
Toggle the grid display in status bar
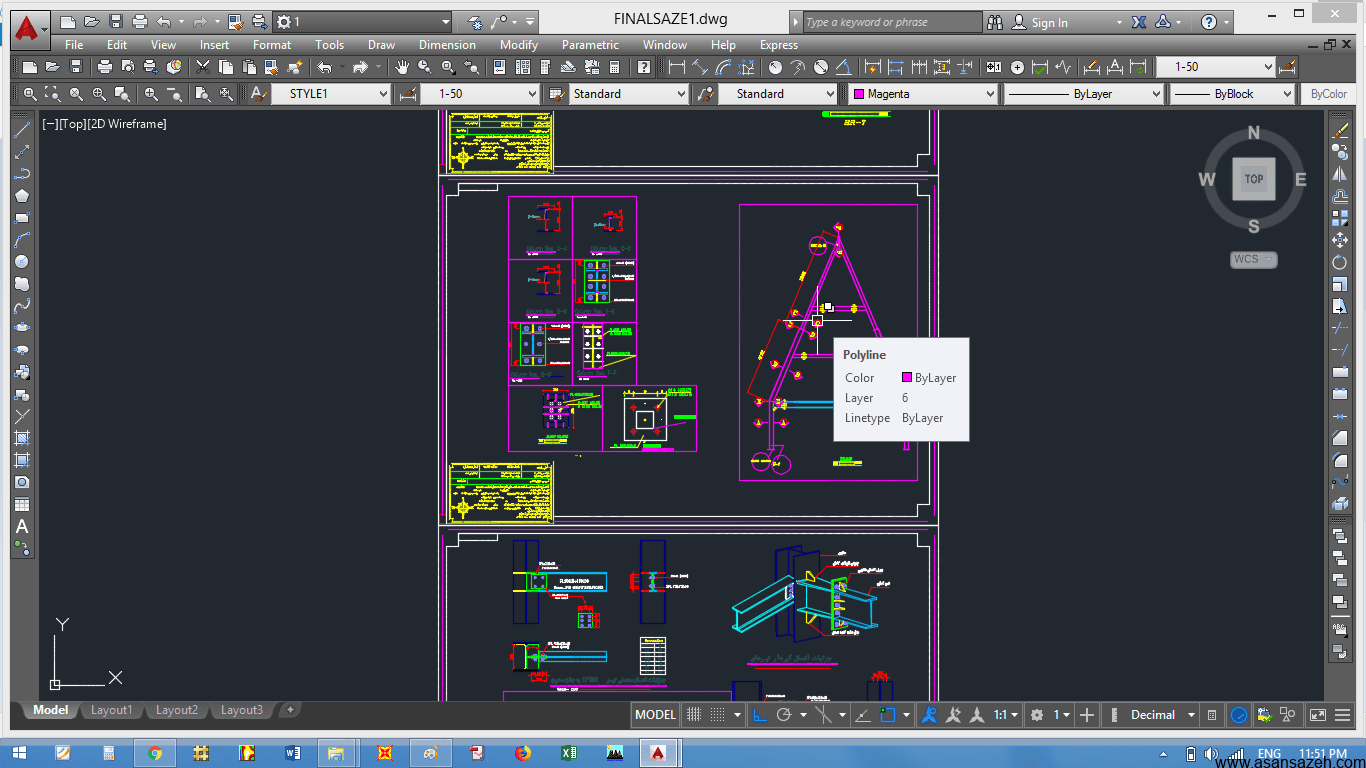click(693, 715)
